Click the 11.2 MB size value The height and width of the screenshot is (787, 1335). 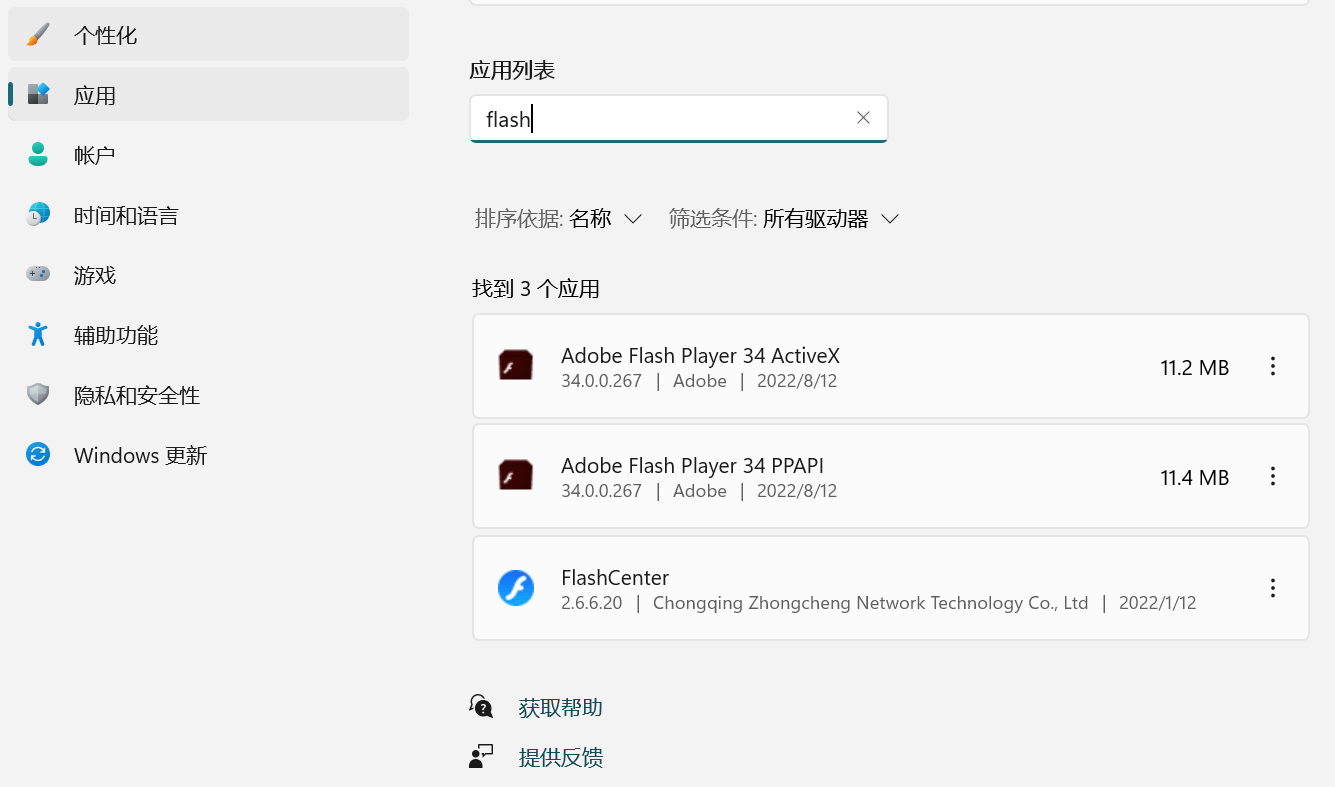[x=1194, y=368]
